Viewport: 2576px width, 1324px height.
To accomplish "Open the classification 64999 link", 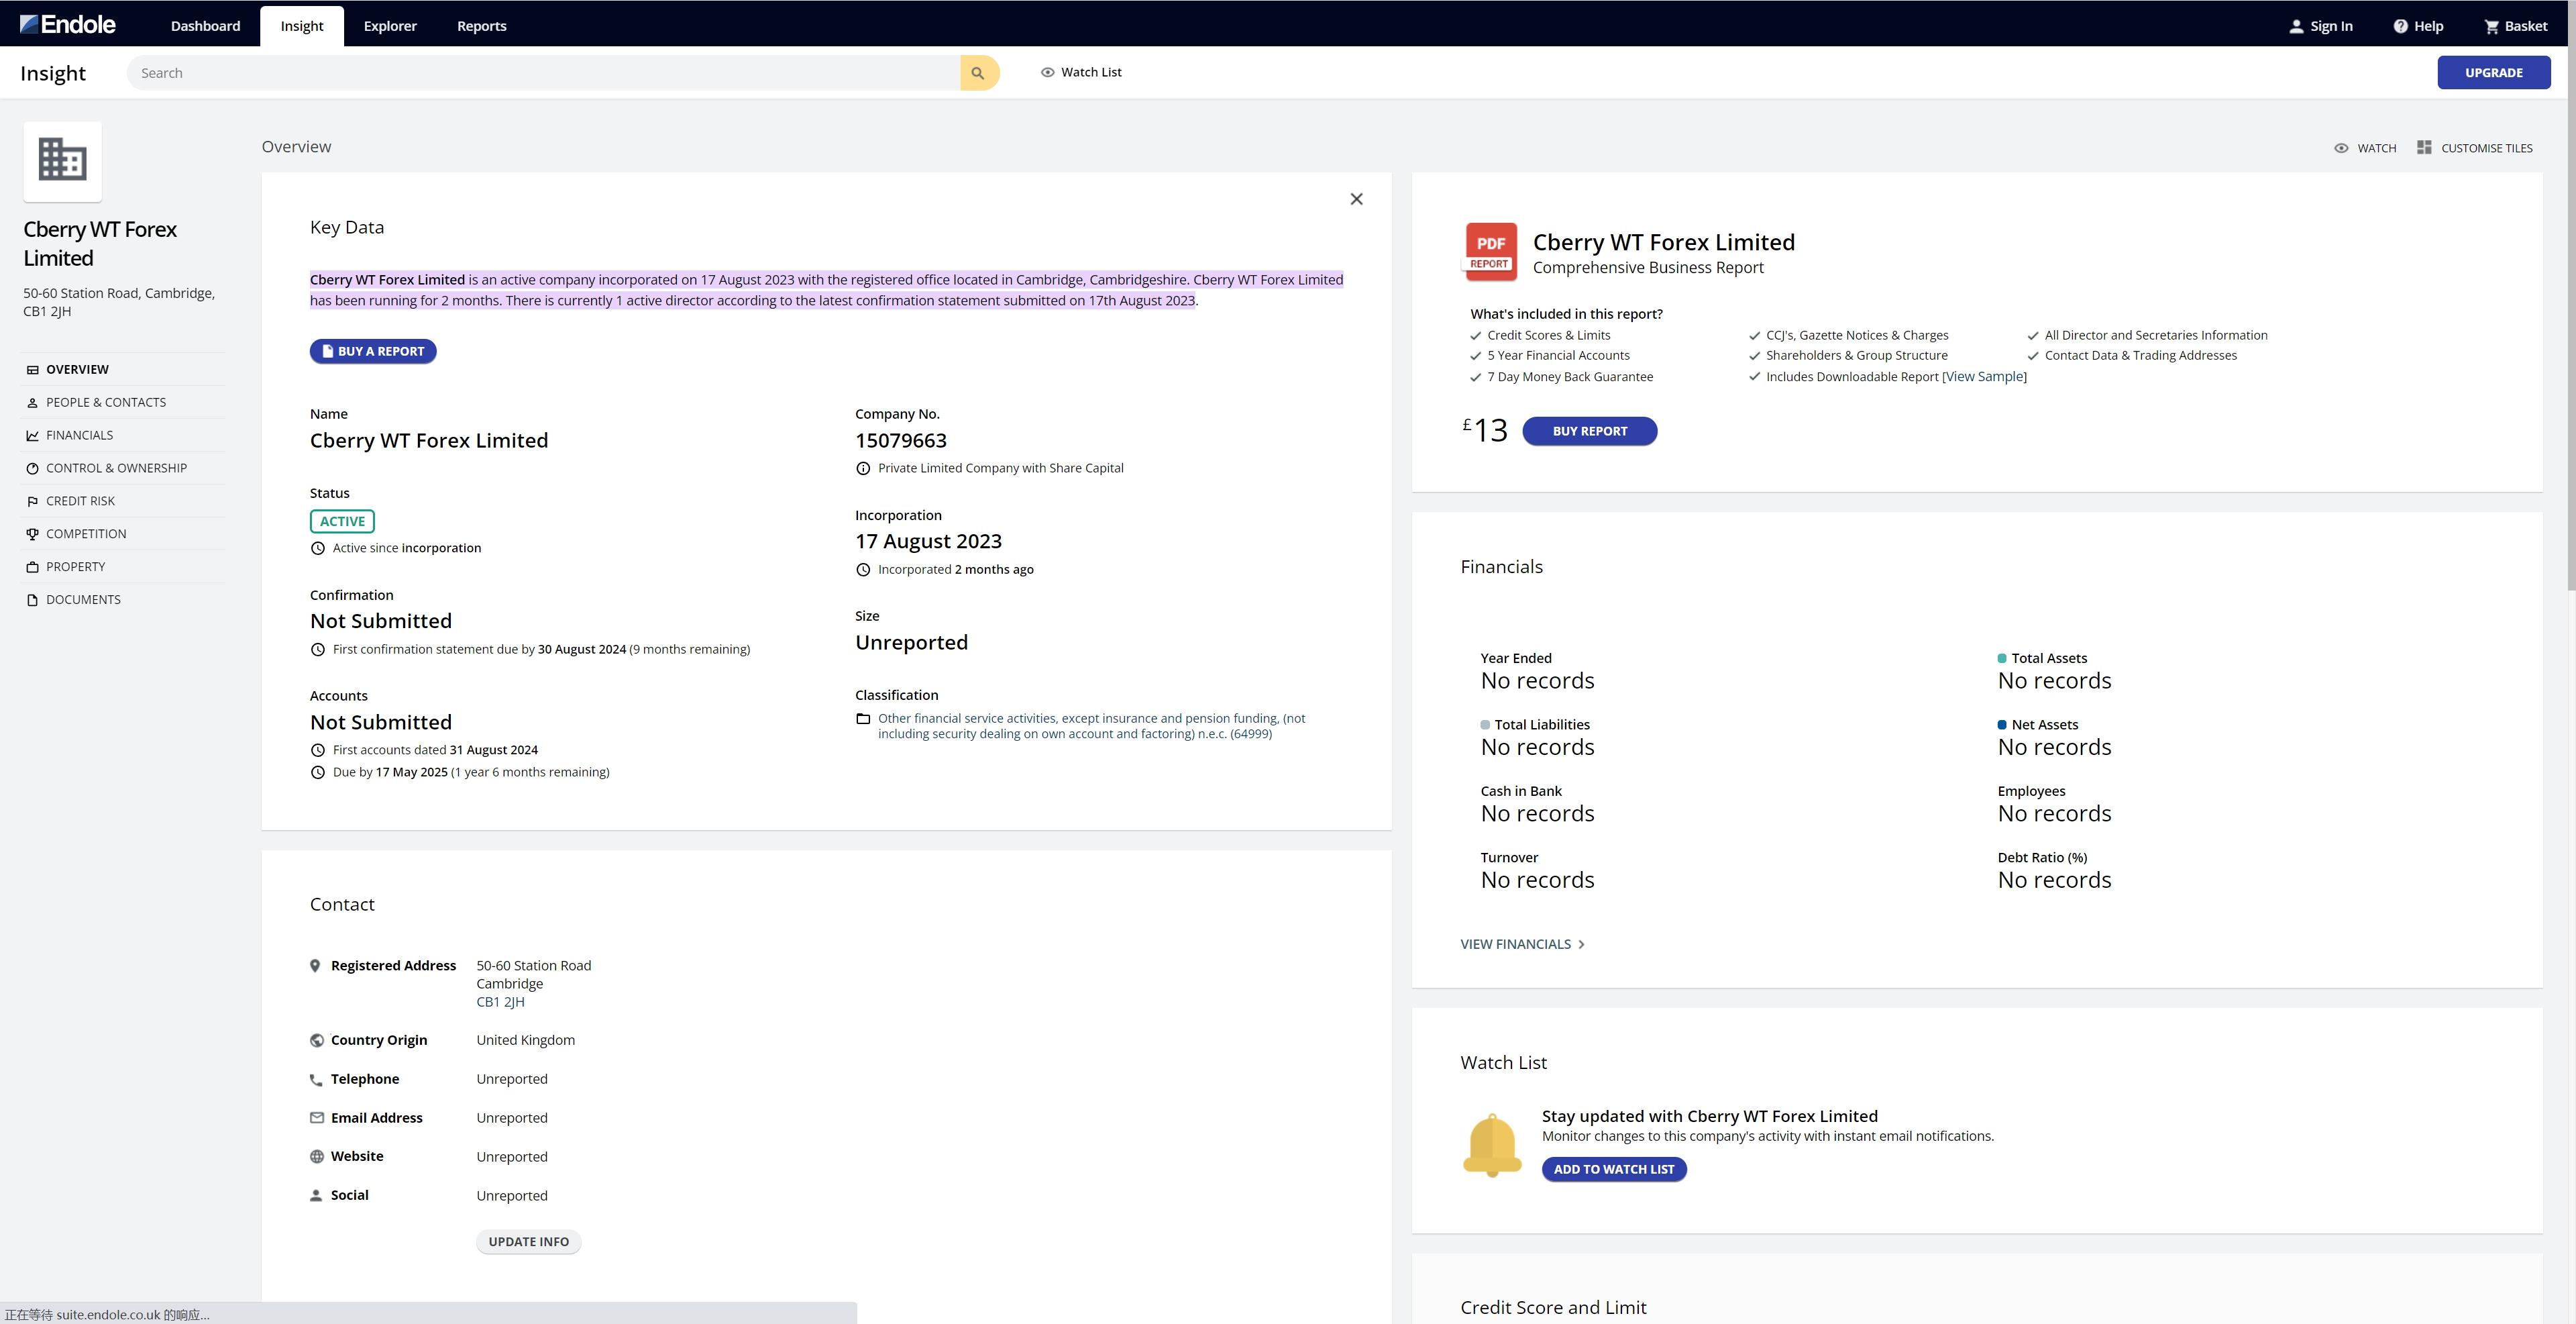I will coord(1092,726).
